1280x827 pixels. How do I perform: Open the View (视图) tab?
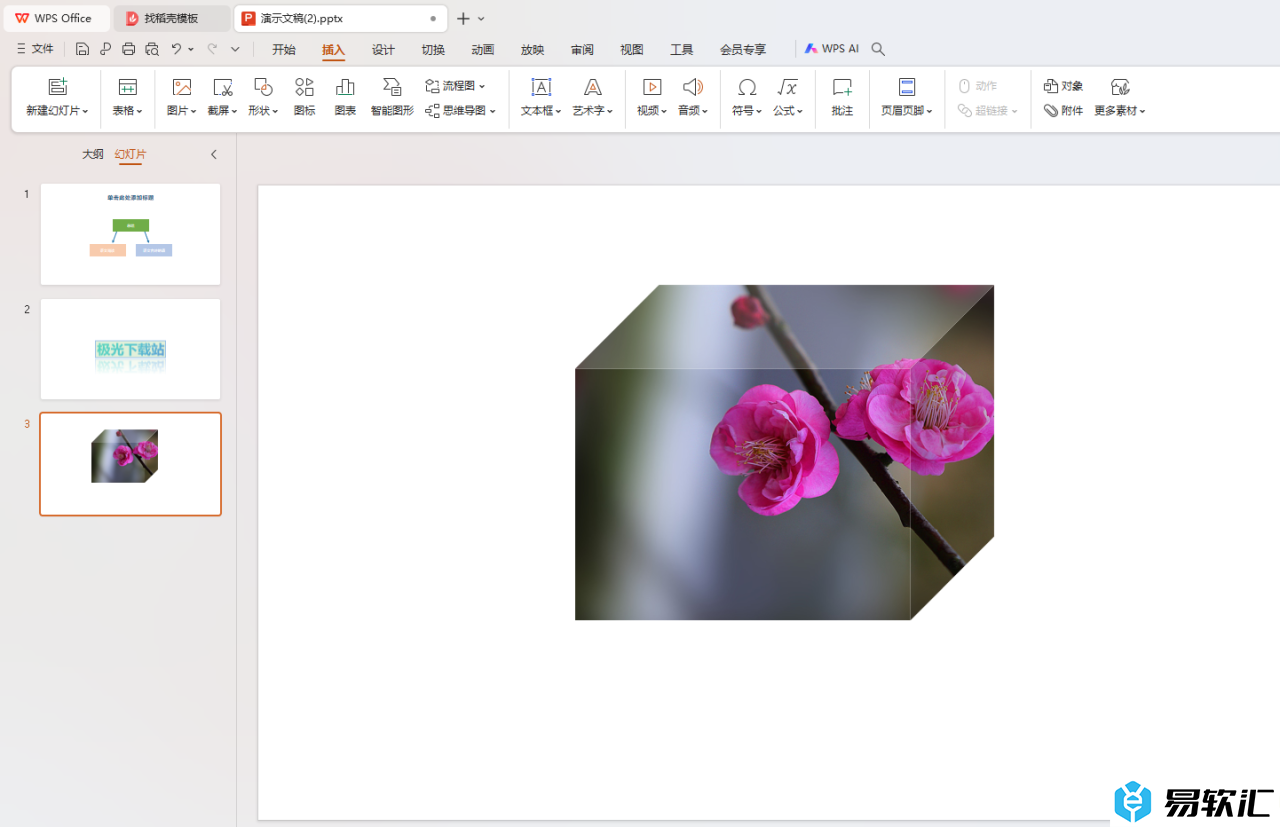632,49
